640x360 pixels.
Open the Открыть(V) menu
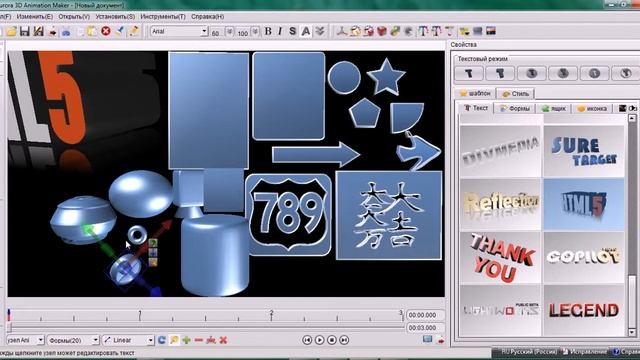point(74,17)
